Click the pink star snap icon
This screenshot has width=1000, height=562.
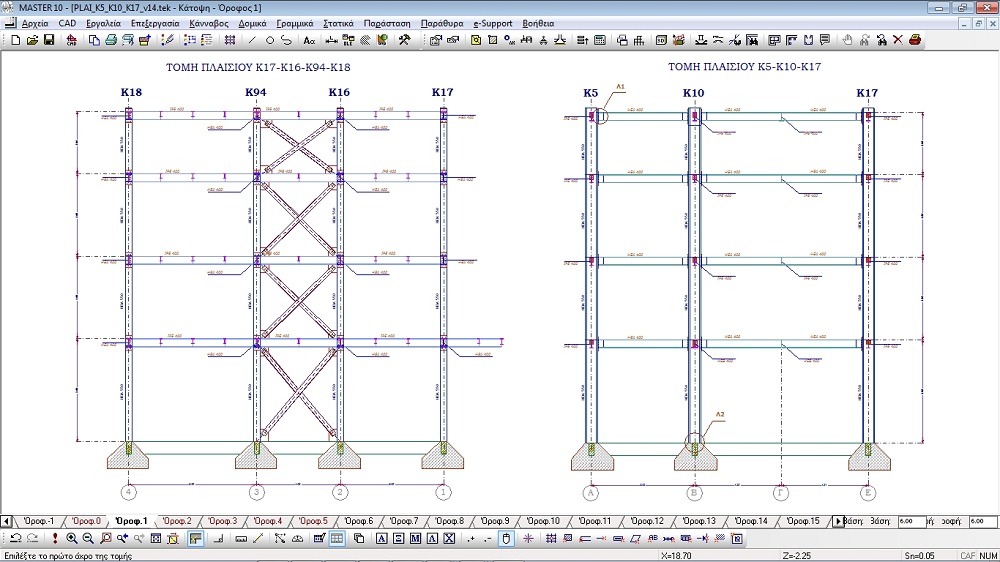[x=528, y=538]
